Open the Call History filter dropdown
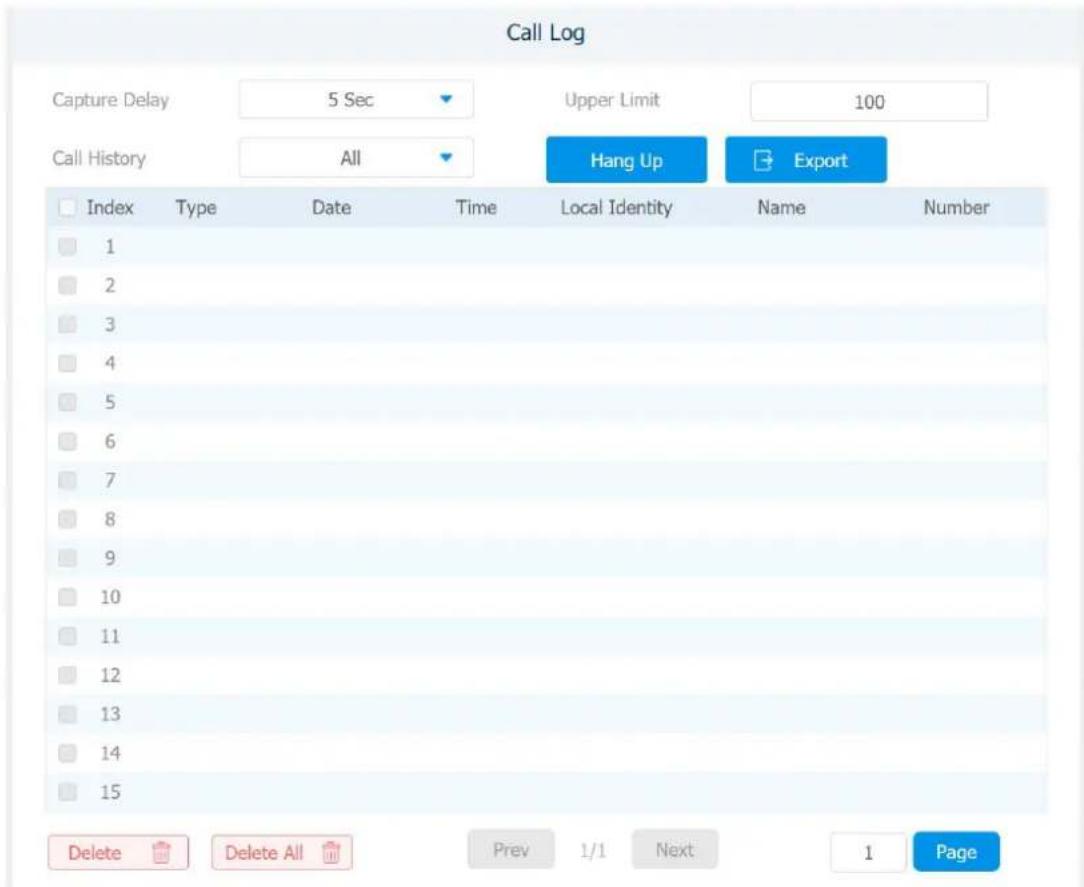This screenshot has width=1084, height=887. point(356,158)
